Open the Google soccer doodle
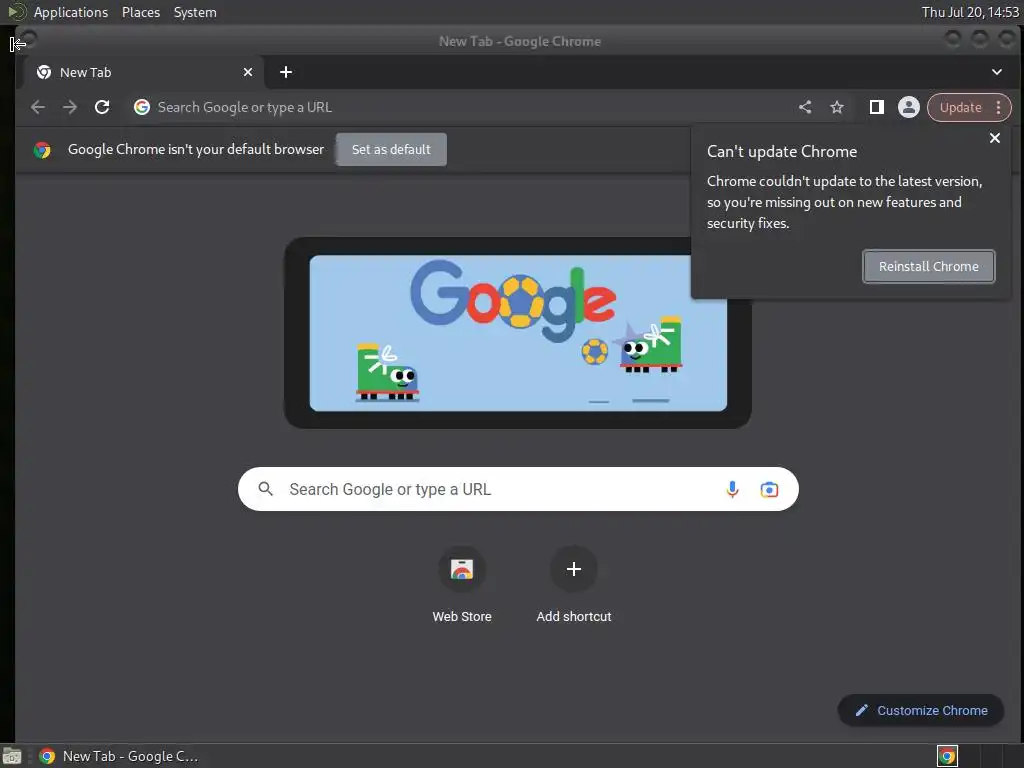 (x=518, y=333)
